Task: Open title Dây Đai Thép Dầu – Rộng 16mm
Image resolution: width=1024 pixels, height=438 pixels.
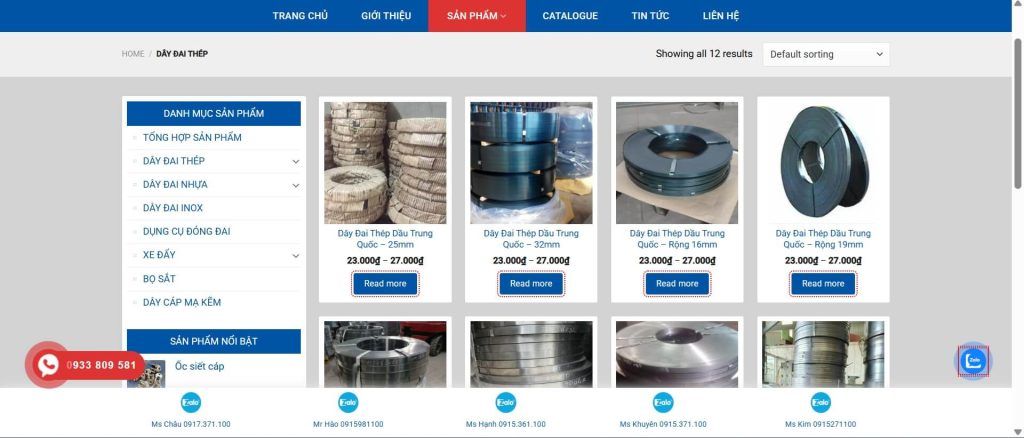Action: 677,239
